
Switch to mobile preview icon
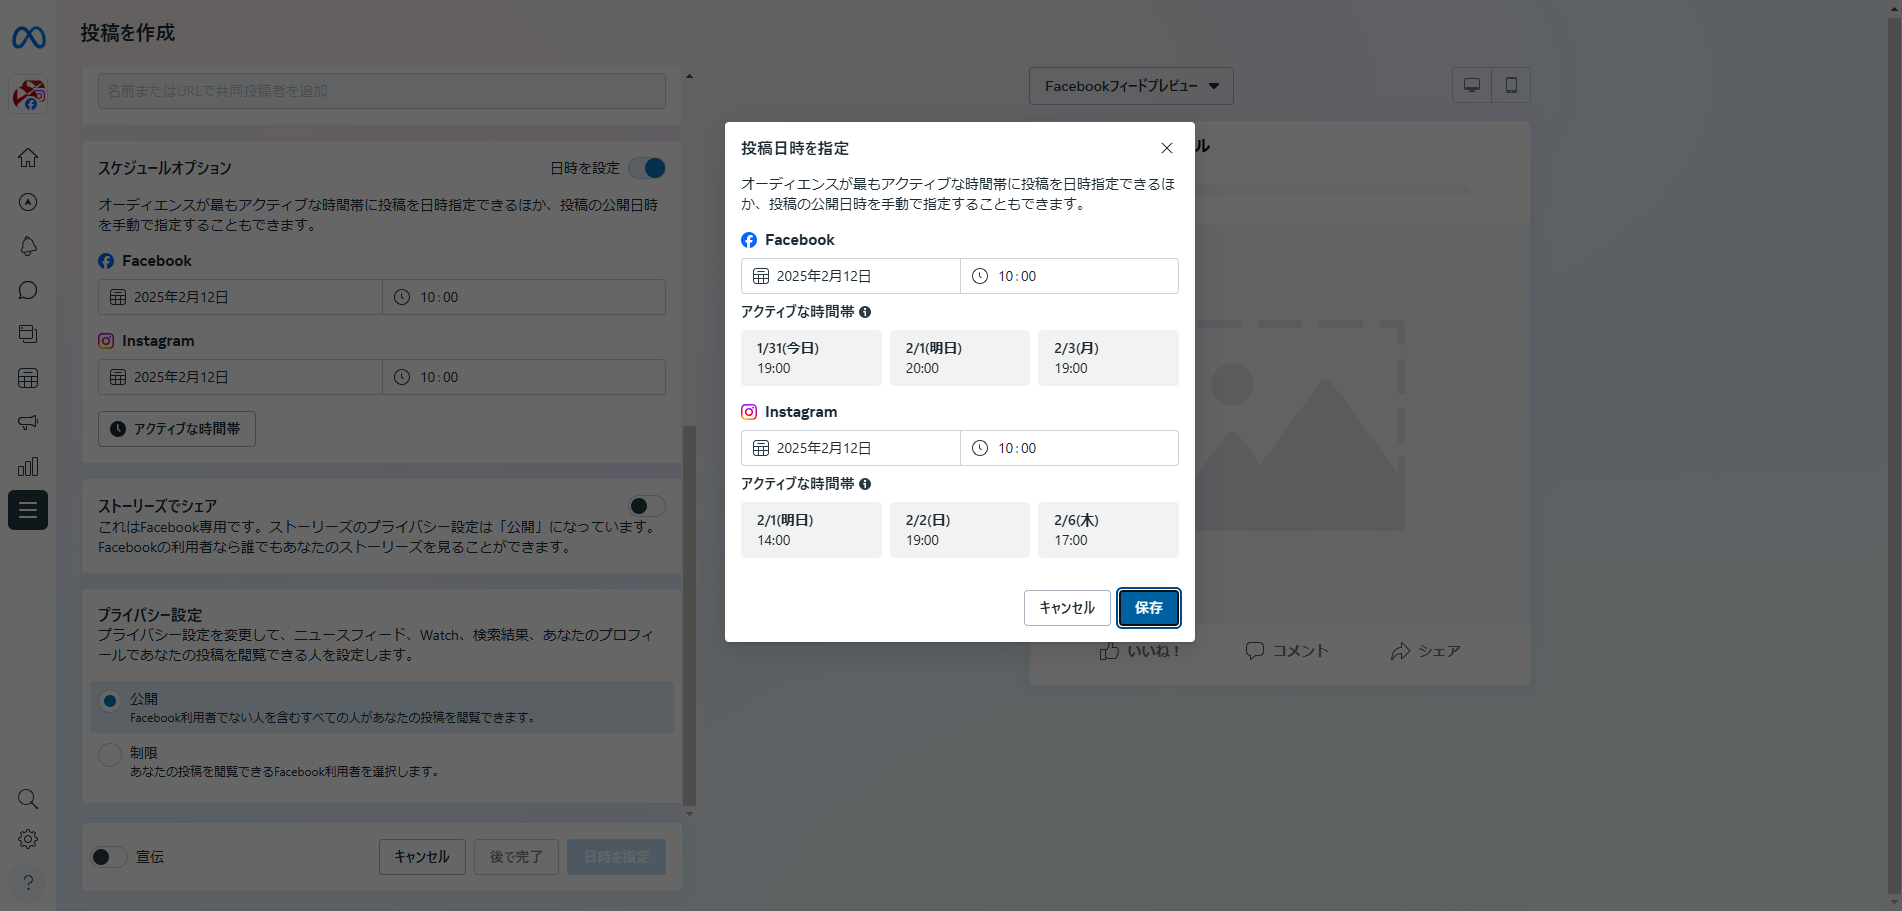coord(1511,85)
